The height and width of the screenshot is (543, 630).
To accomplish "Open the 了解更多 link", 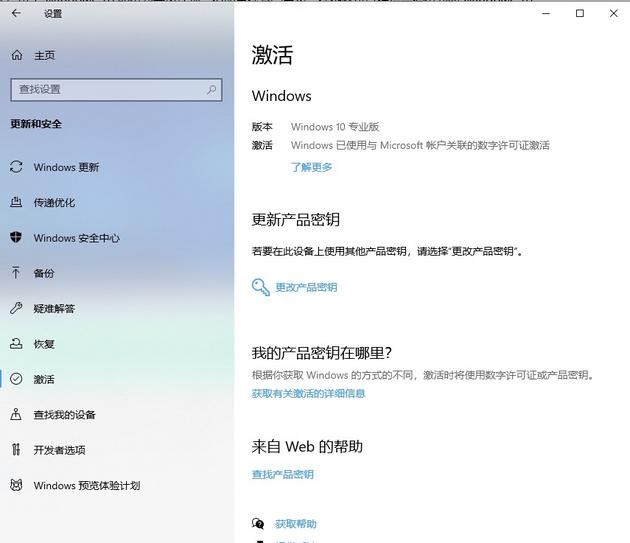I will click(x=311, y=167).
